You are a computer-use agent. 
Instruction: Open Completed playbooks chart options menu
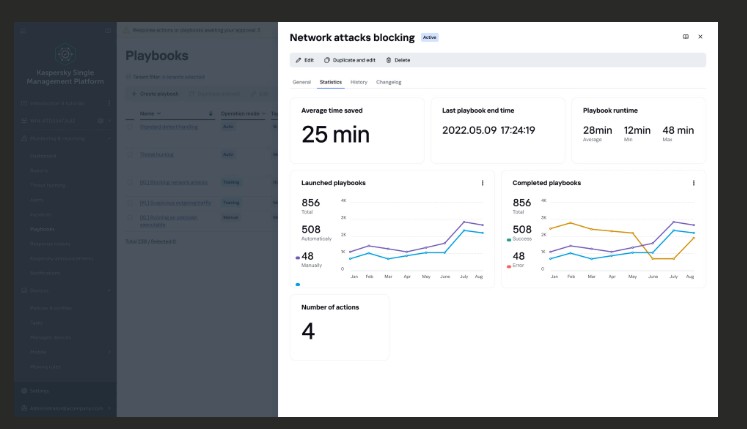[x=693, y=183]
